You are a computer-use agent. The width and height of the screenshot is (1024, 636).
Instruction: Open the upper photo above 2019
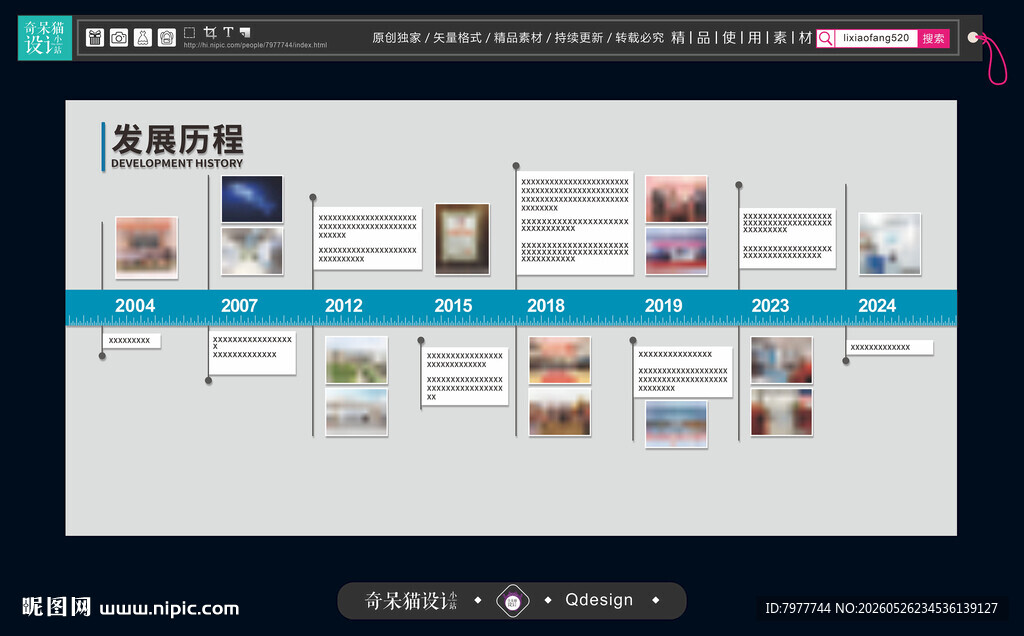pos(676,199)
